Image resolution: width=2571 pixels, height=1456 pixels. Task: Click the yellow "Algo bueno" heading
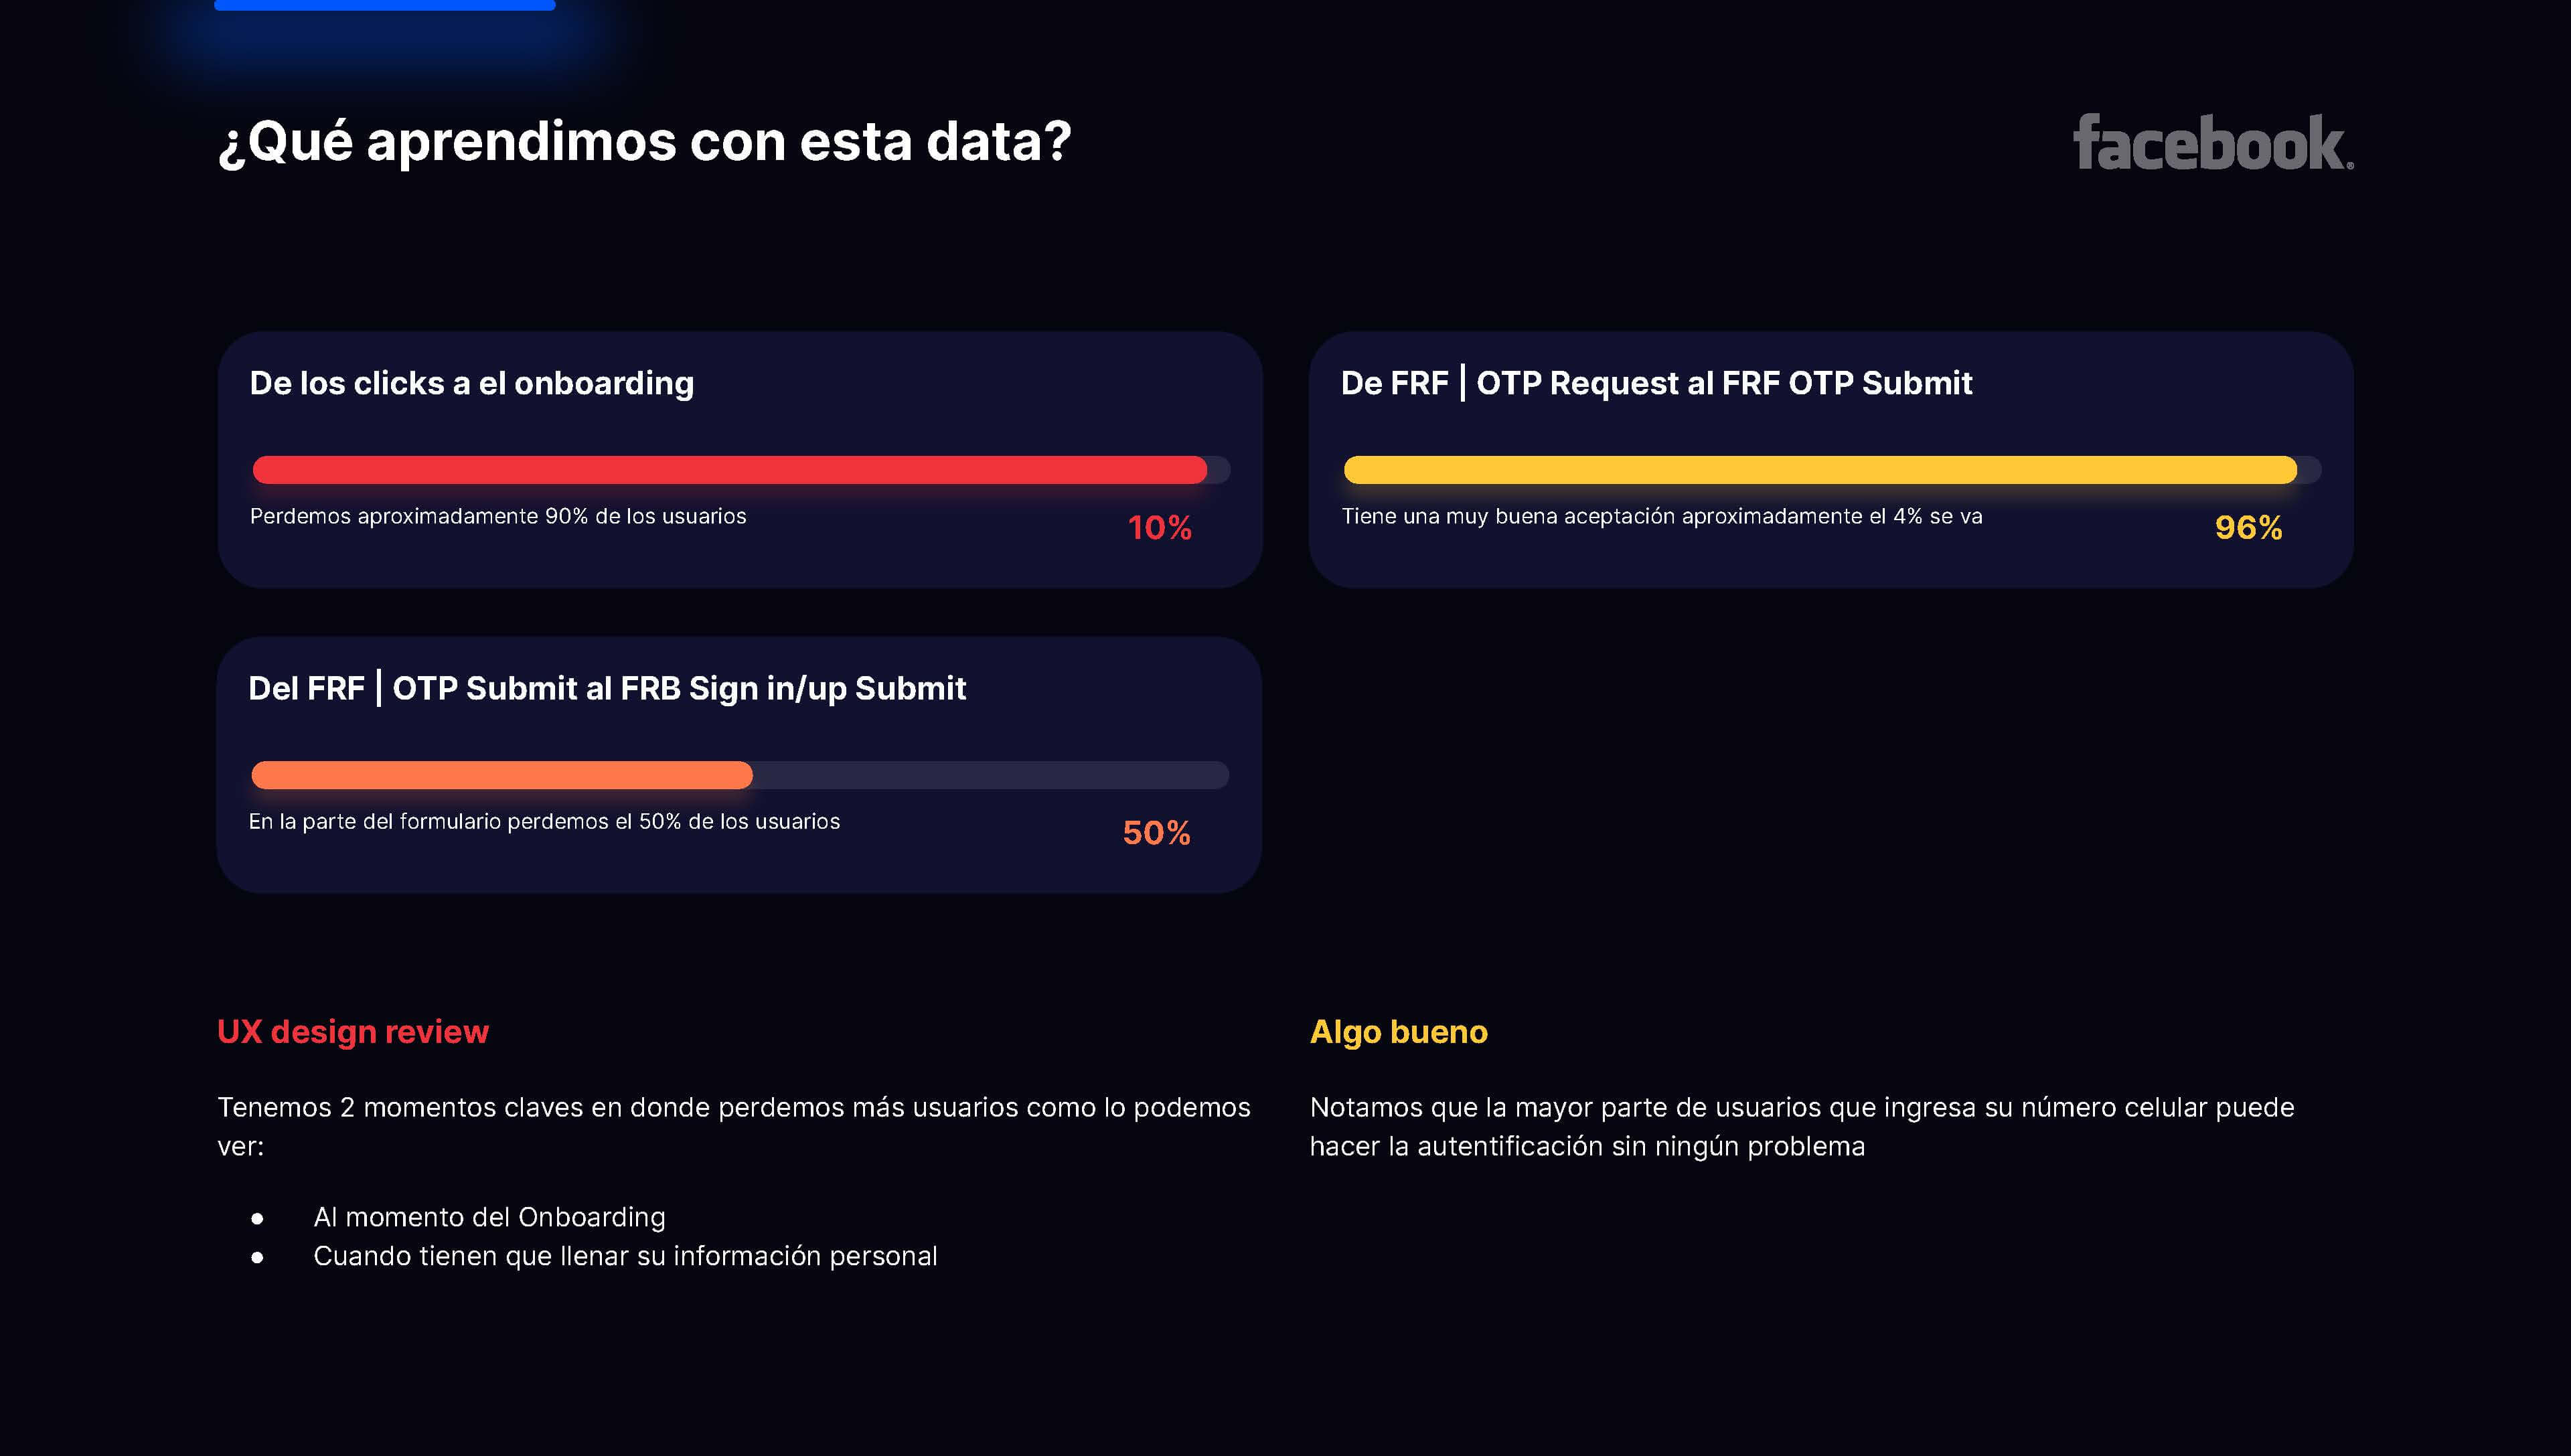coord(1398,1031)
